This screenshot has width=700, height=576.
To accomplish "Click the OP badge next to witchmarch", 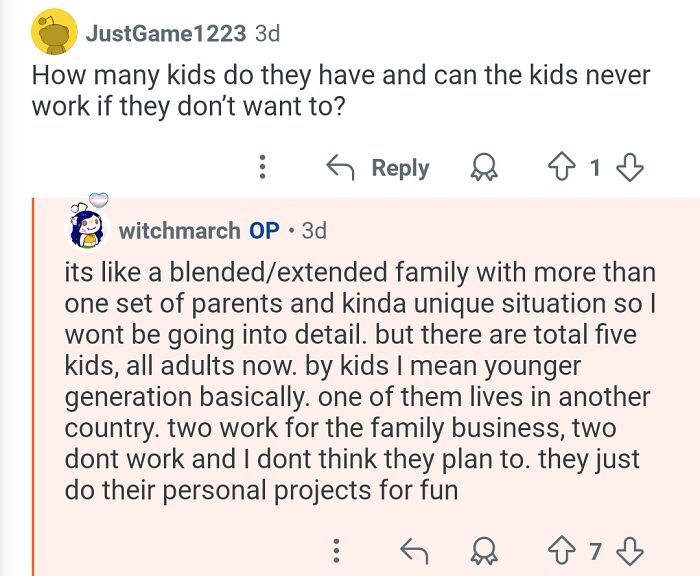I will coord(264,230).
